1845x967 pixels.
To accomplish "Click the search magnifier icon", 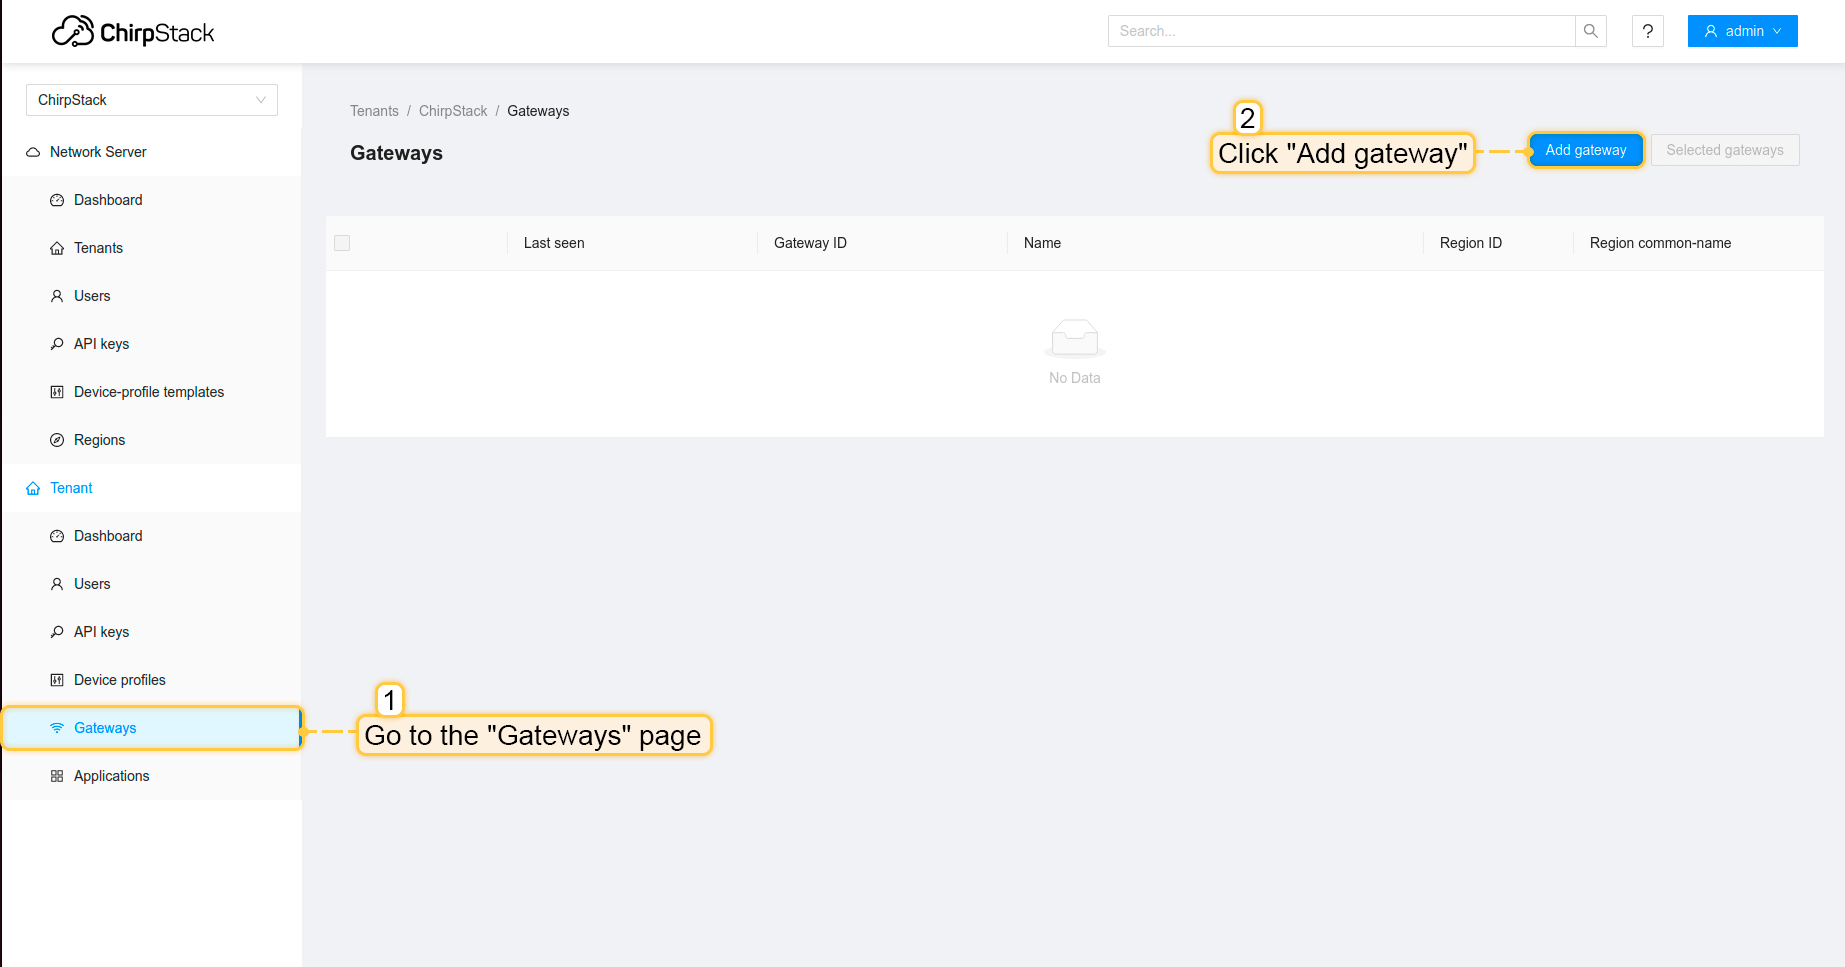I will click(x=1590, y=31).
